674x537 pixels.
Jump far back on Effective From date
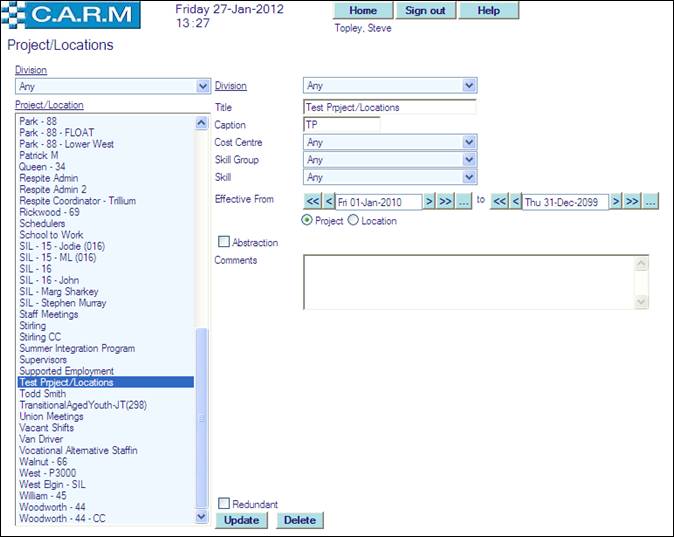click(x=312, y=201)
